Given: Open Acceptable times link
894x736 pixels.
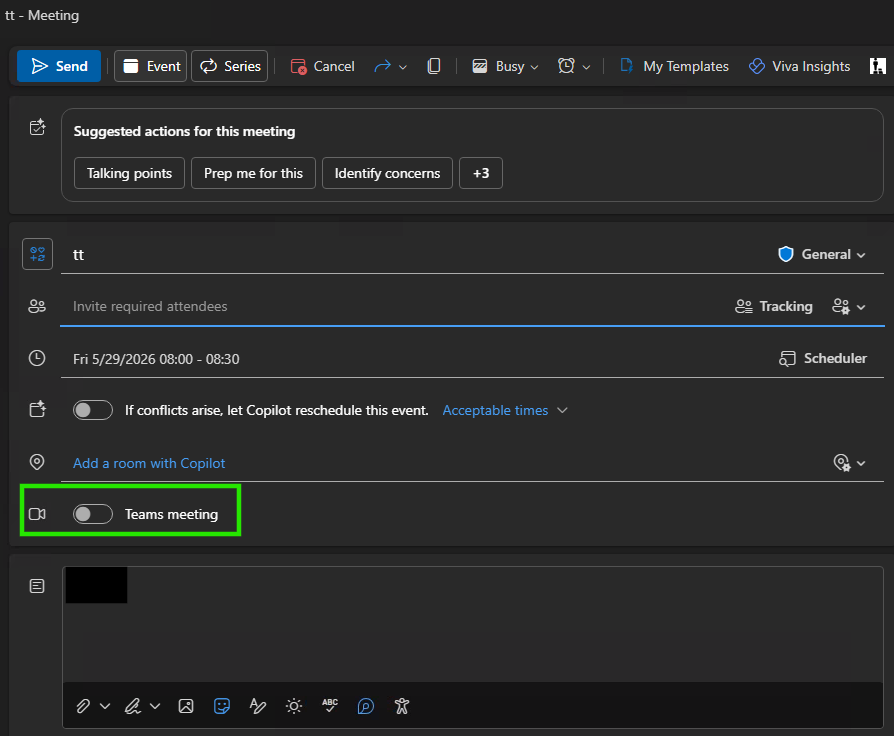Looking at the screenshot, I should [x=495, y=410].
